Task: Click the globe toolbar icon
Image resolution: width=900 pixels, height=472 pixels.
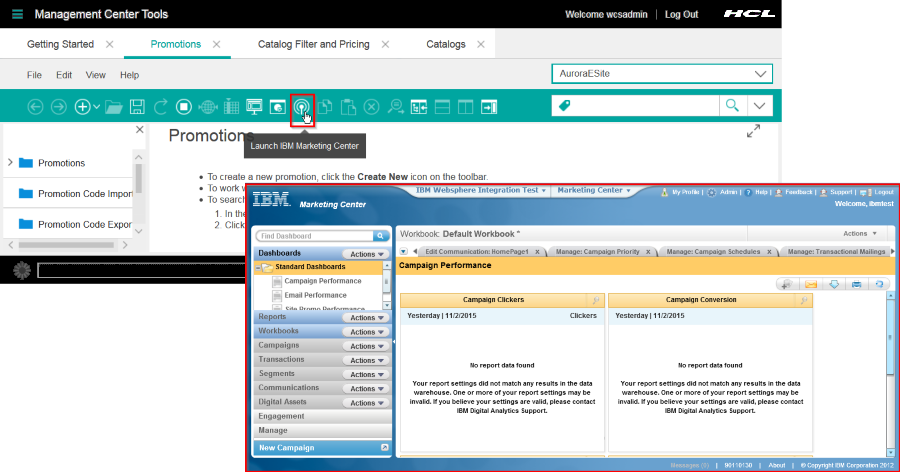Action: 208,107
